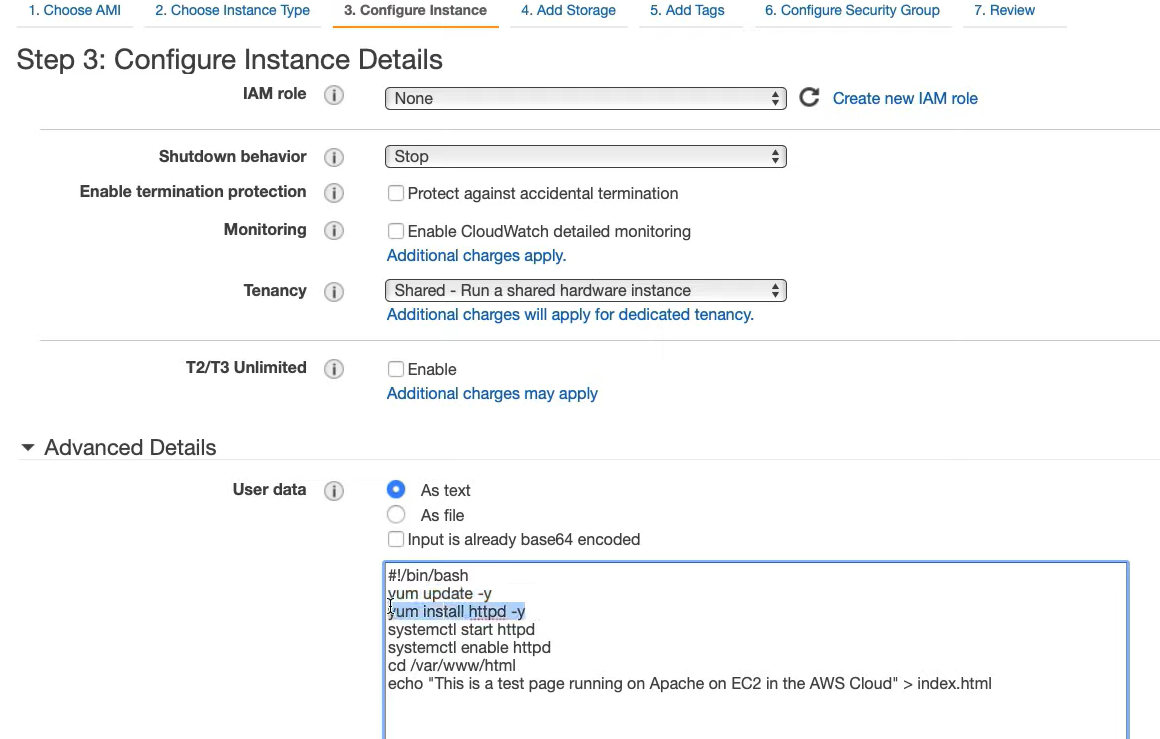Open info tooltip for Enable termination protection

pyautogui.click(x=334, y=193)
